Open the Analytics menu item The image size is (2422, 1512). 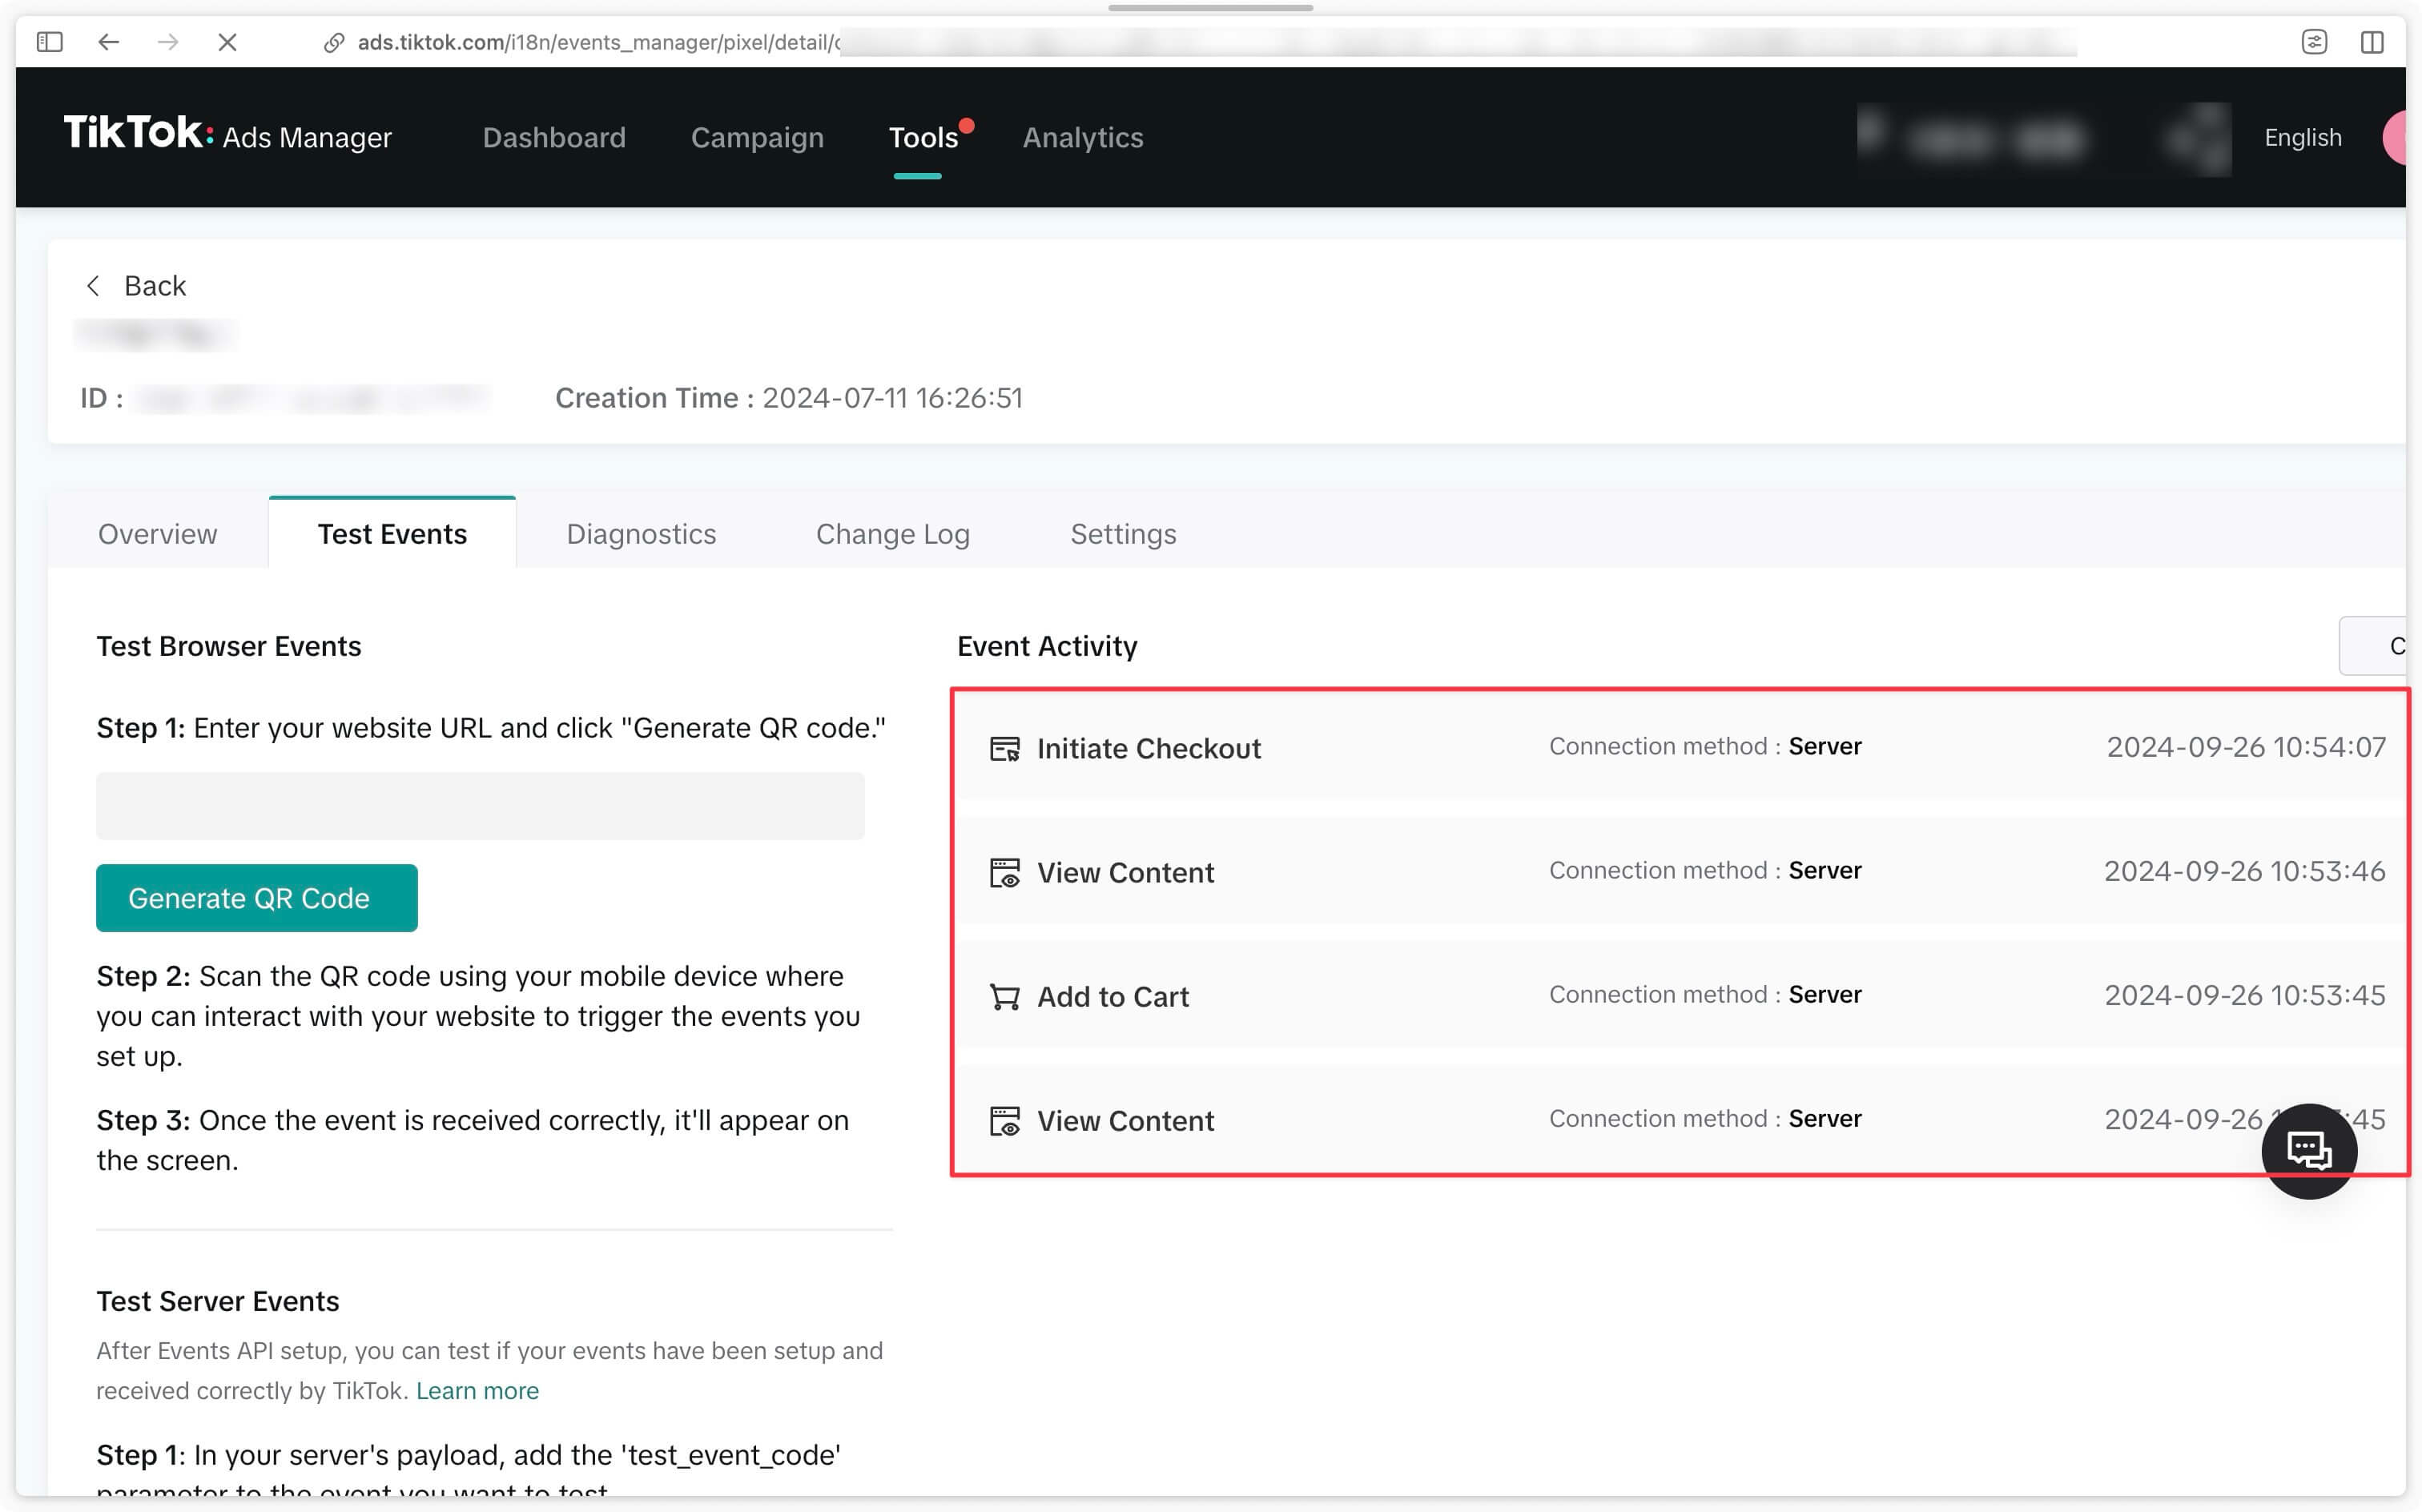tap(1081, 136)
